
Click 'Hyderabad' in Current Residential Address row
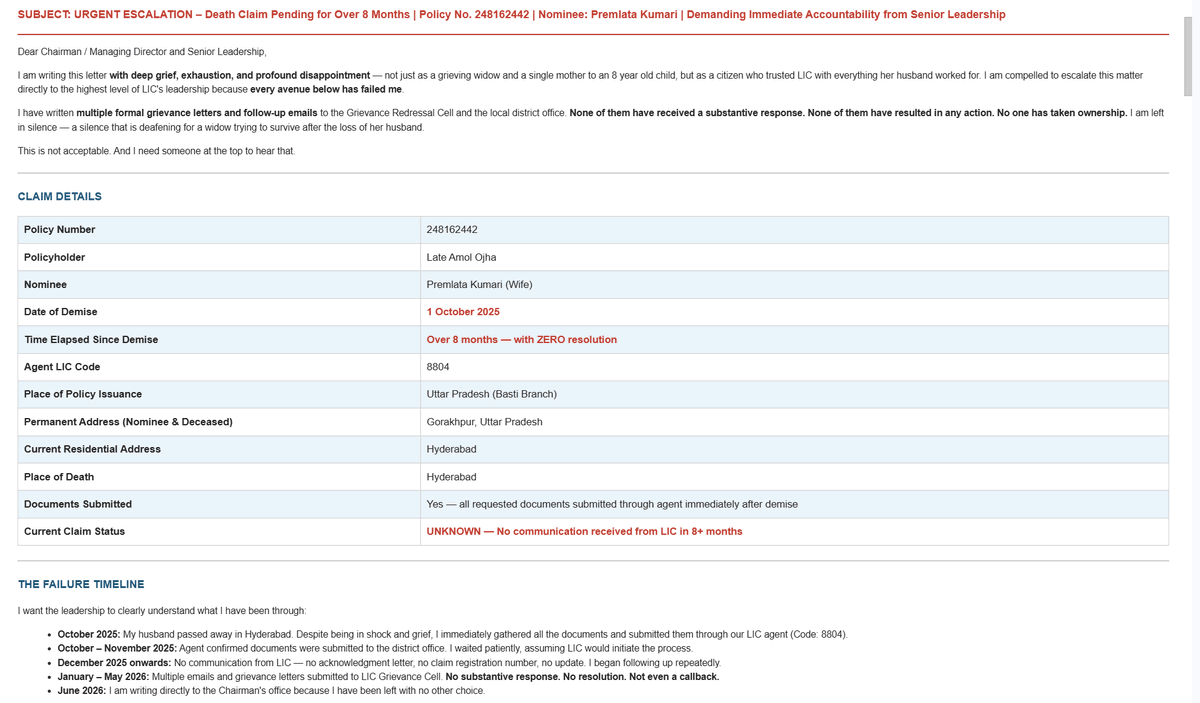pos(451,449)
